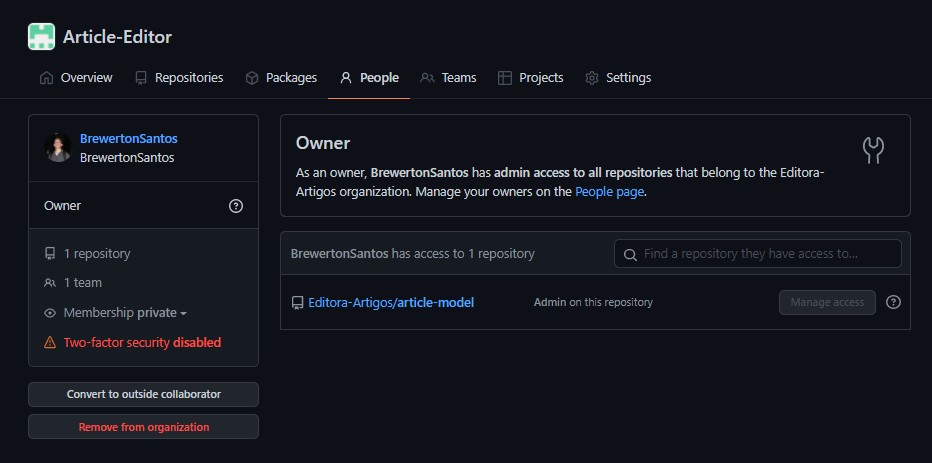The height and width of the screenshot is (463, 932).
Task: Click the home icon of Overview tab
Action: (46, 78)
